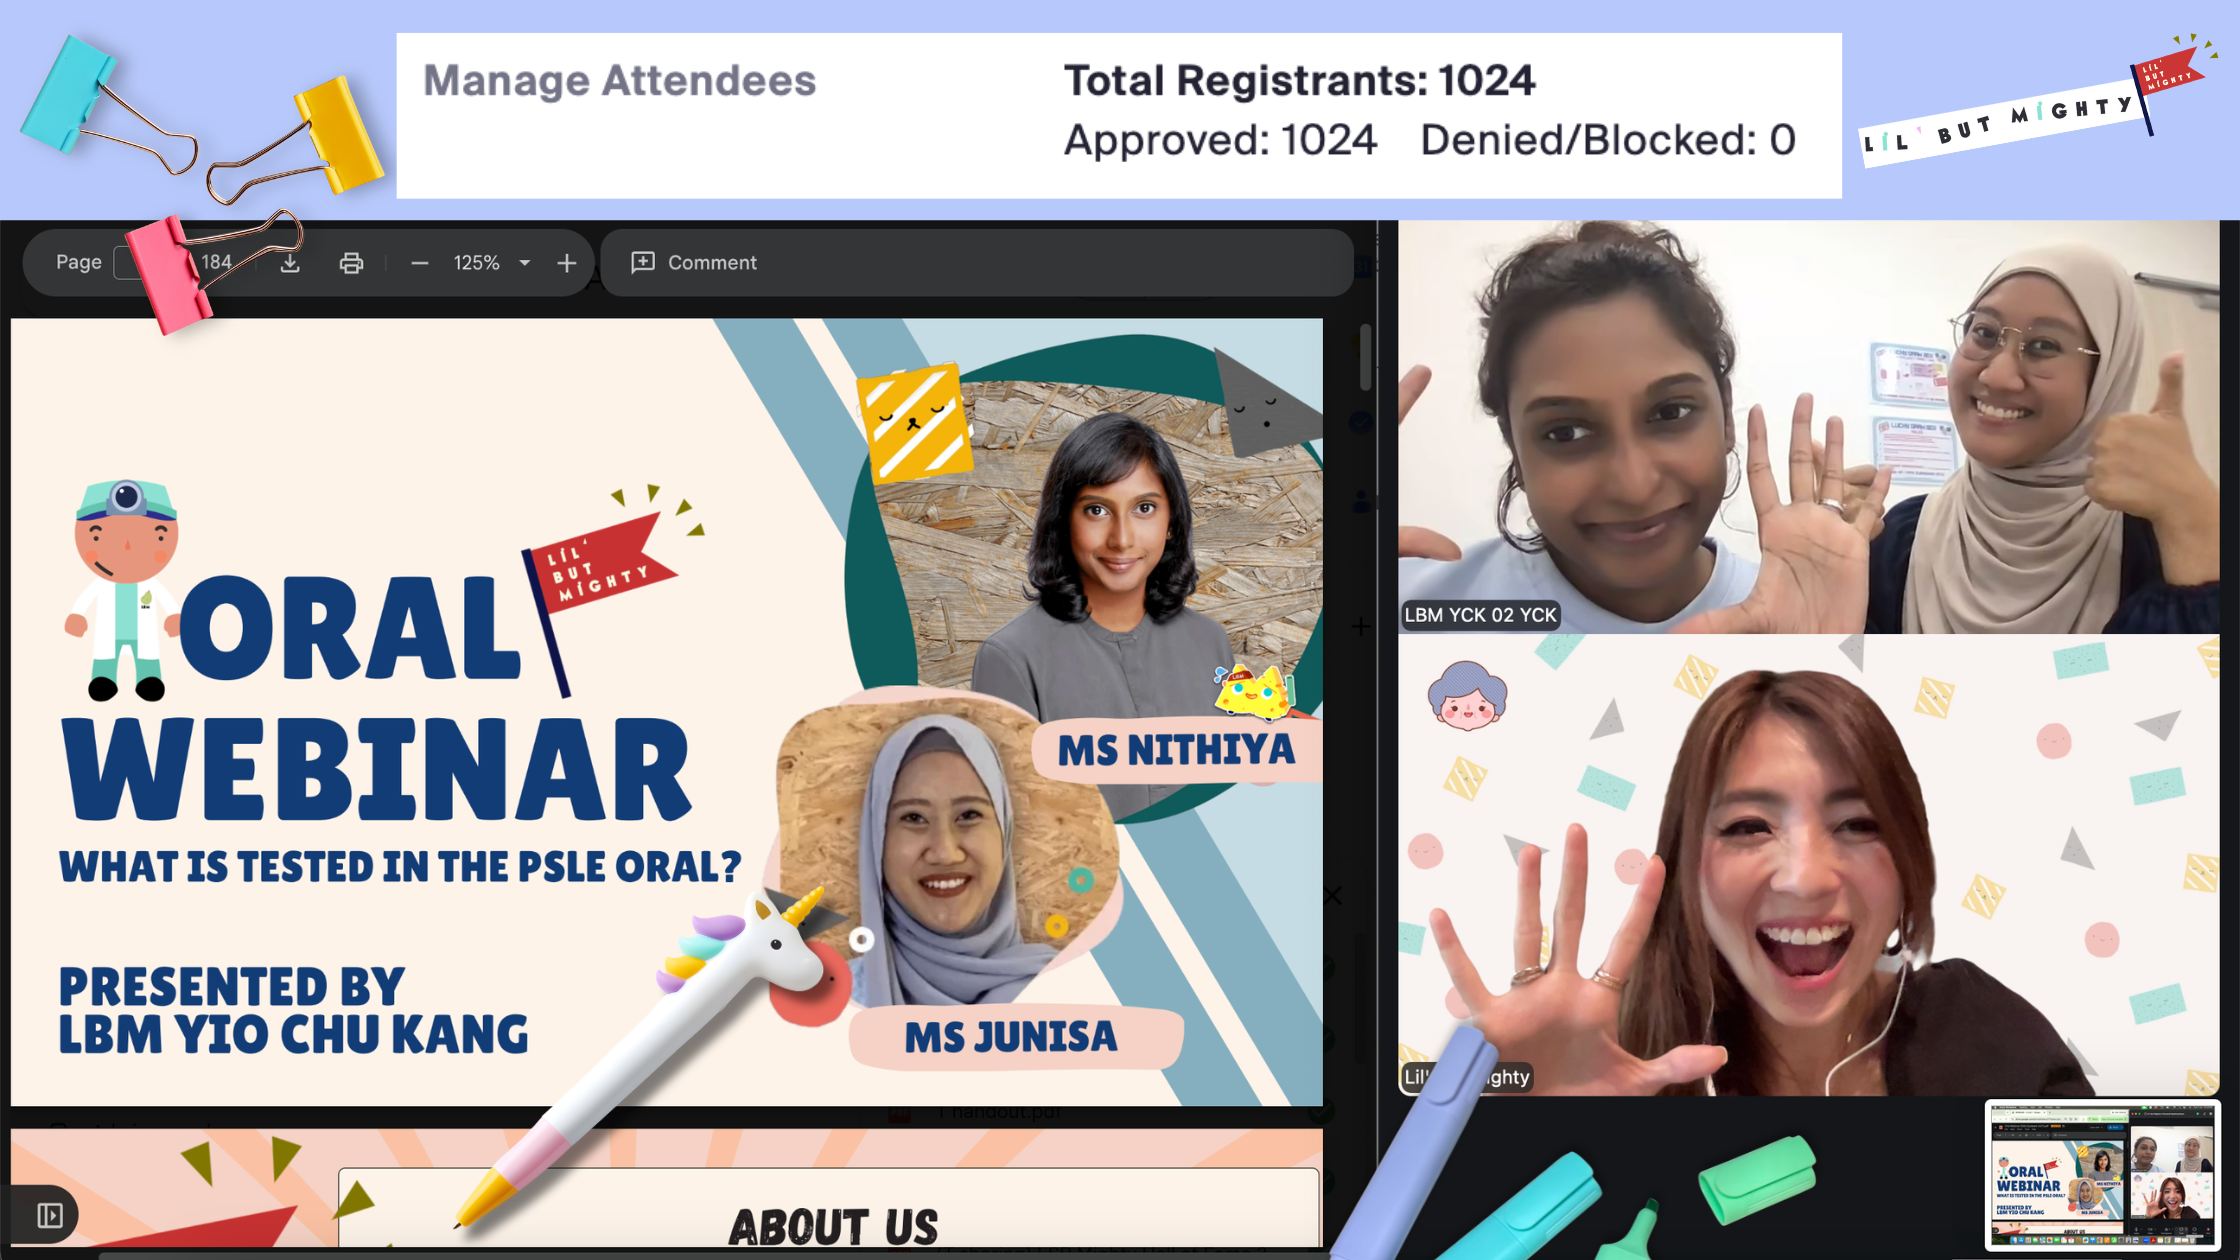Select the Lil' but Mighty video tile
Image resolution: width=2240 pixels, height=1260 pixels.
pyautogui.click(x=1808, y=865)
